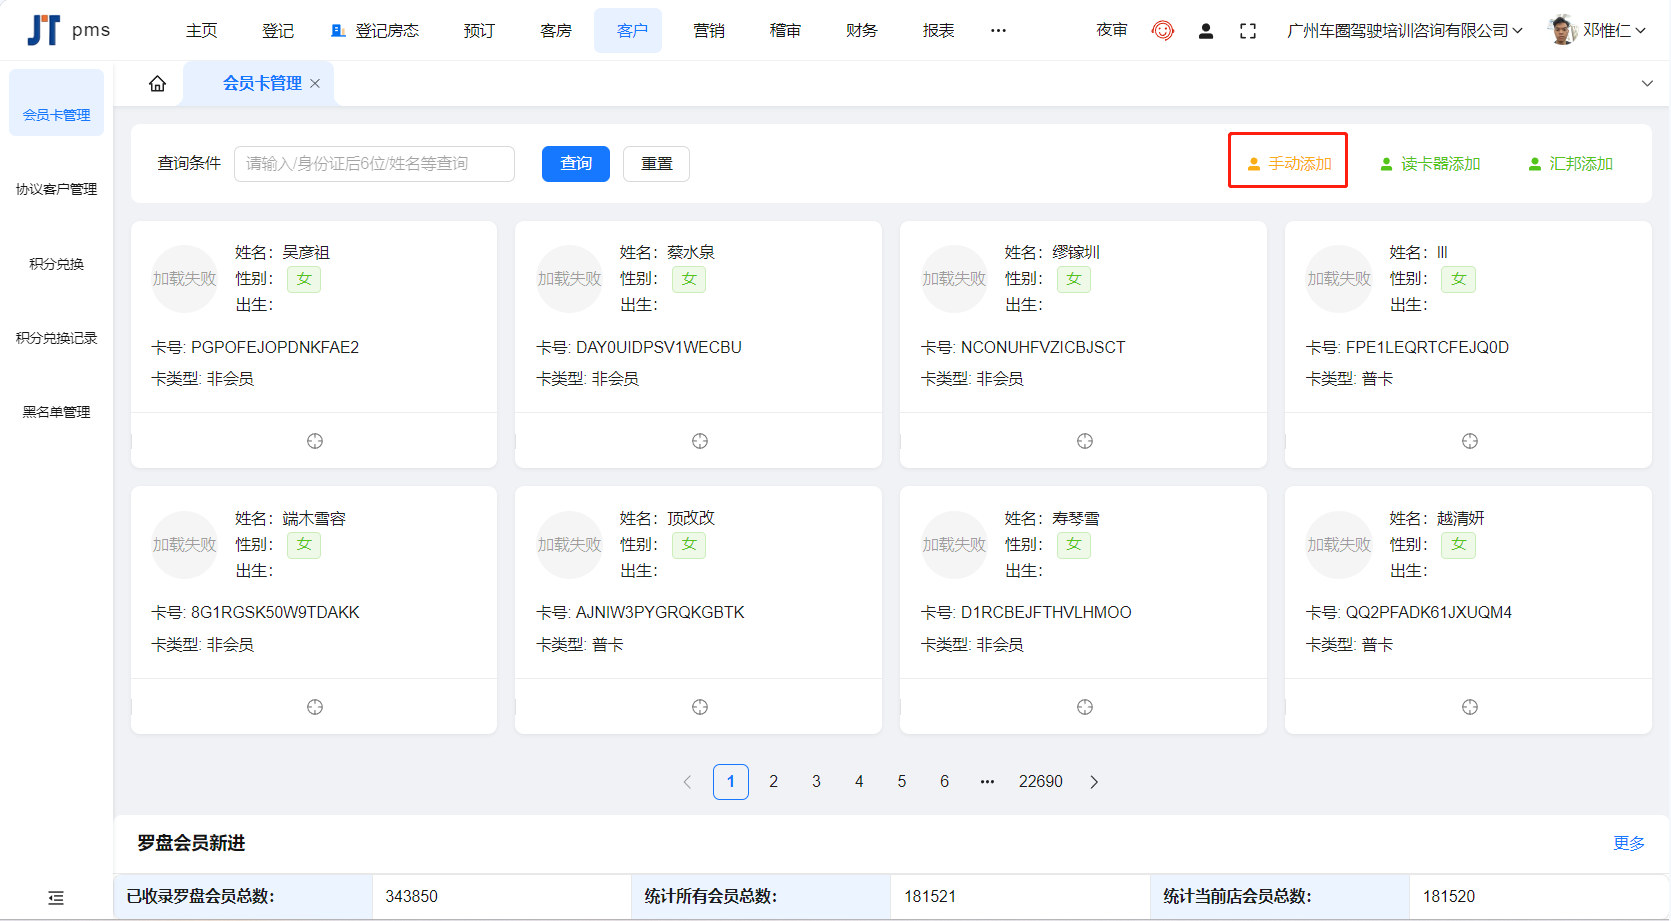Select 黑名单管理 in the sidebar
Viewport: 1671px width, 921px height.
point(56,412)
